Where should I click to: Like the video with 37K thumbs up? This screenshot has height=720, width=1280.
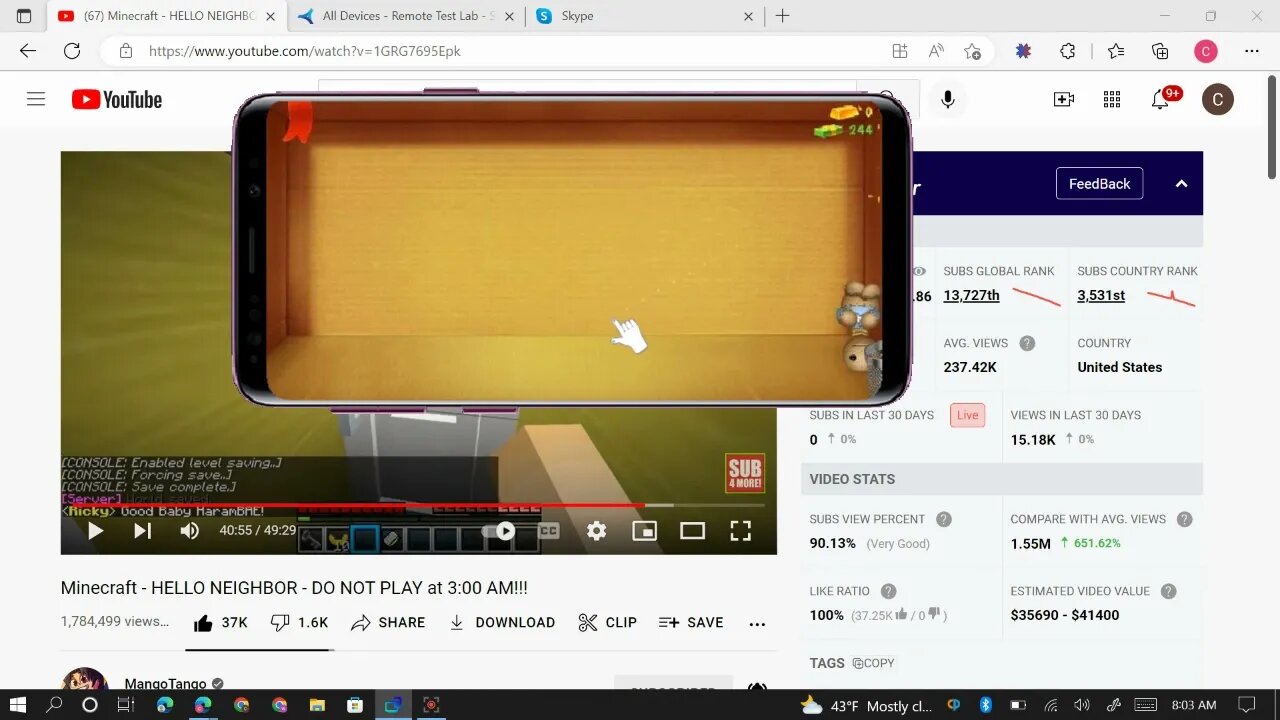coord(220,622)
